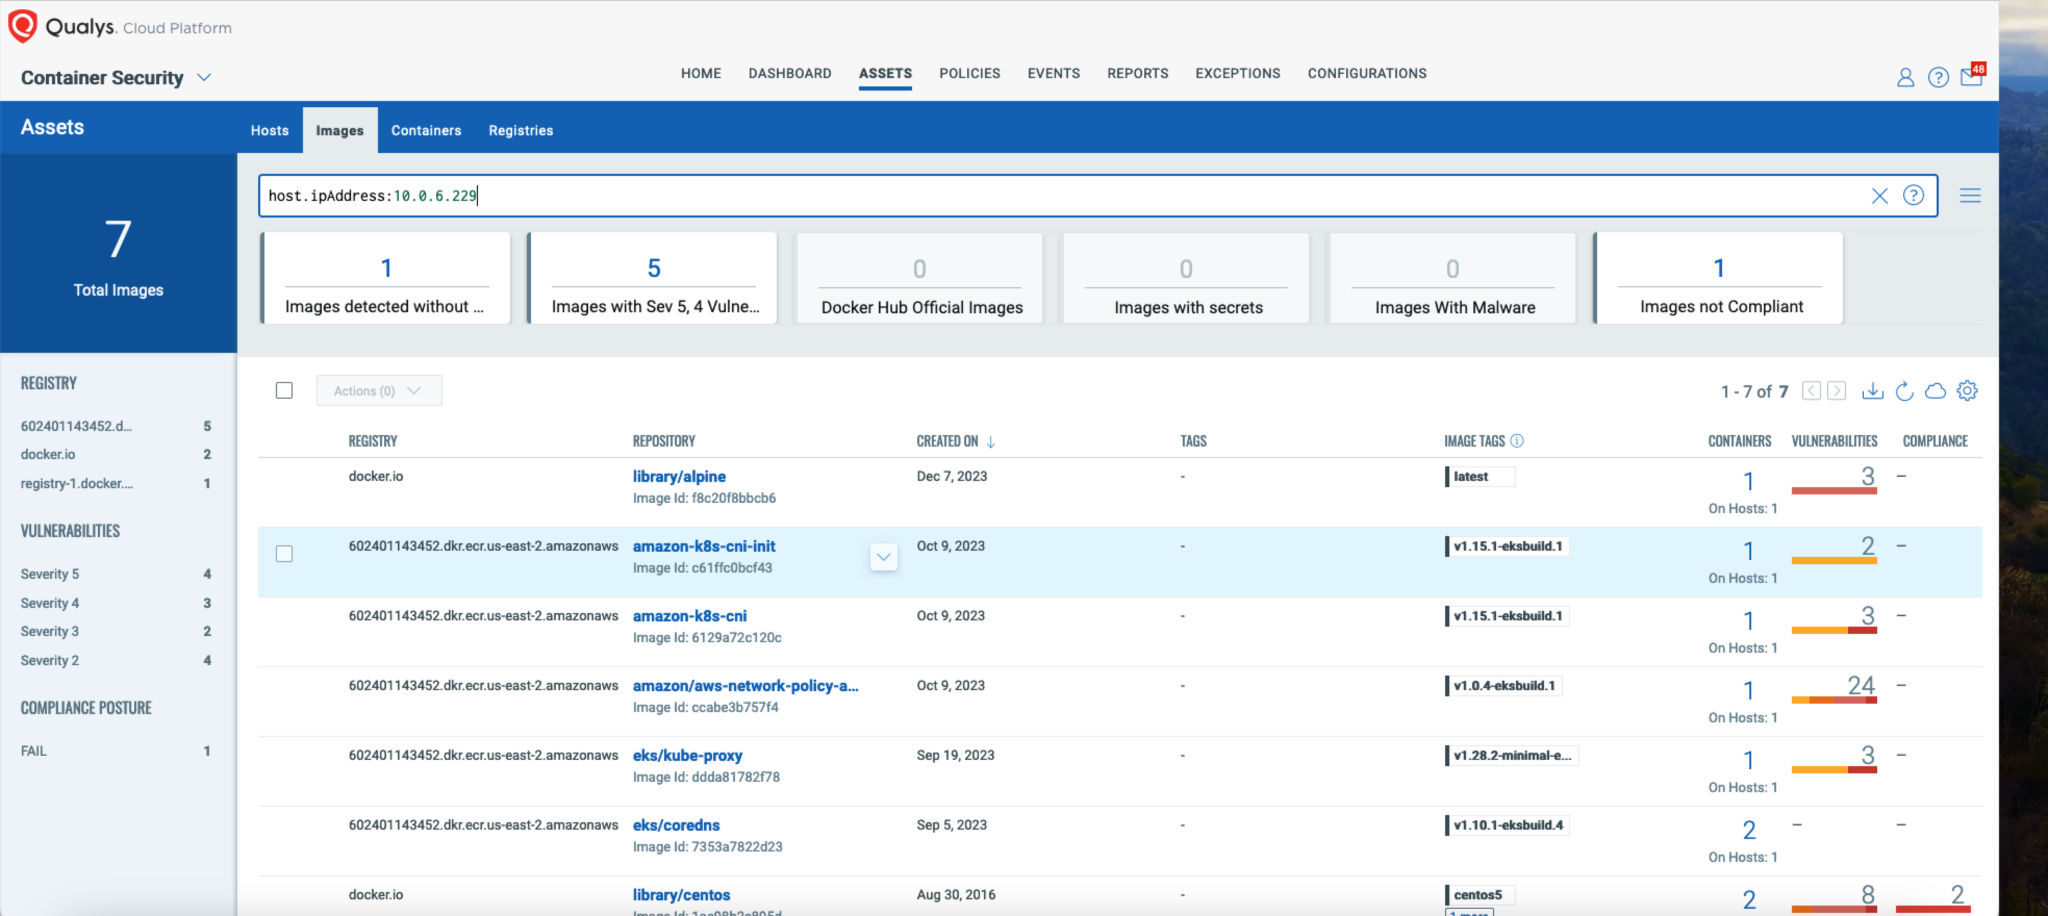Toggle the select-all checkbox above the table
Screen dimensions: 2048x916
point(284,390)
